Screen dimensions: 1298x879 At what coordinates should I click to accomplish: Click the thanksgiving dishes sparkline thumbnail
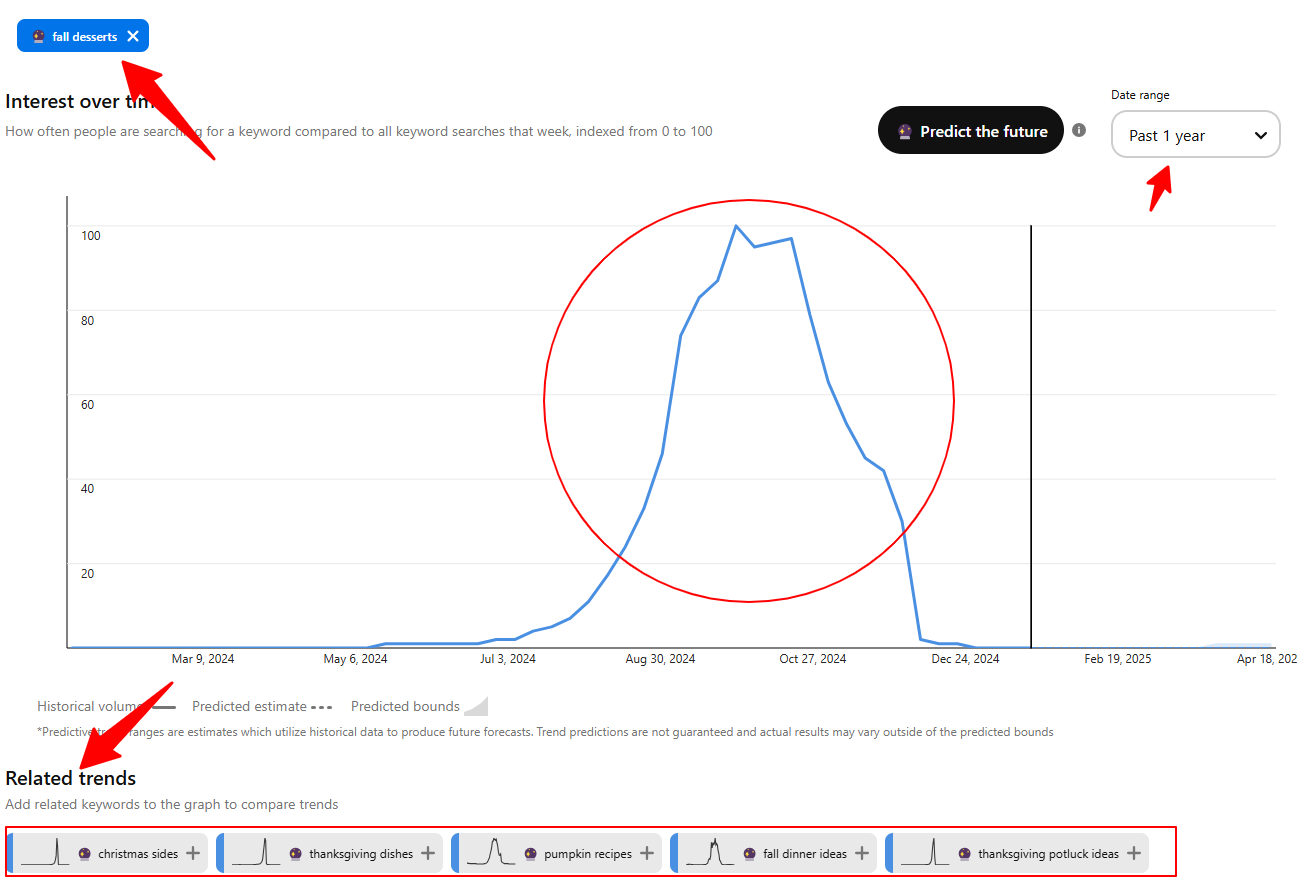(256, 853)
